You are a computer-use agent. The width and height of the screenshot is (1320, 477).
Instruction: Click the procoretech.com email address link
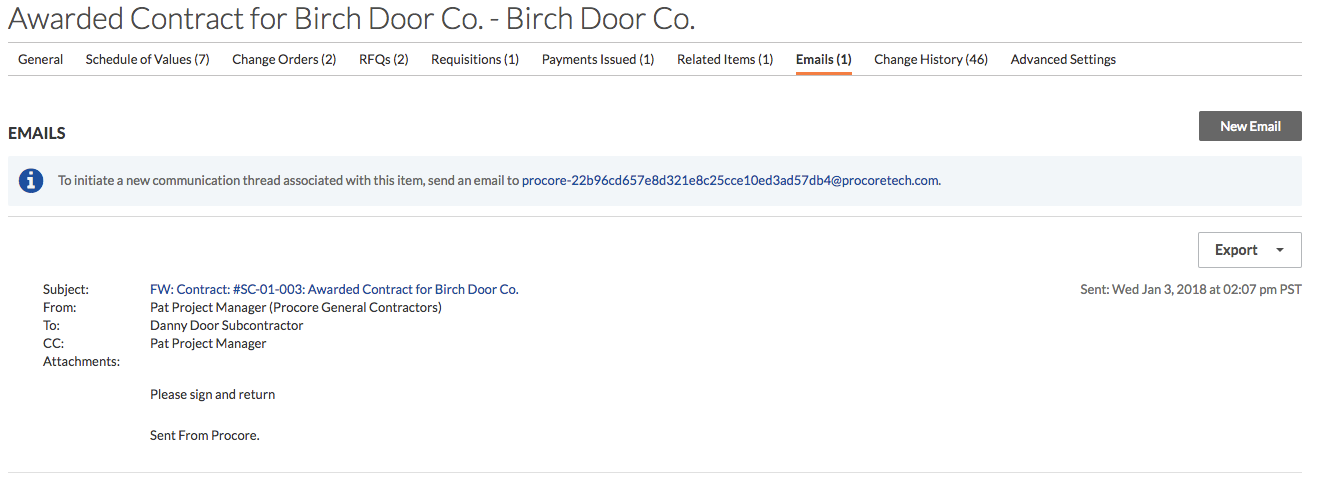tap(731, 181)
